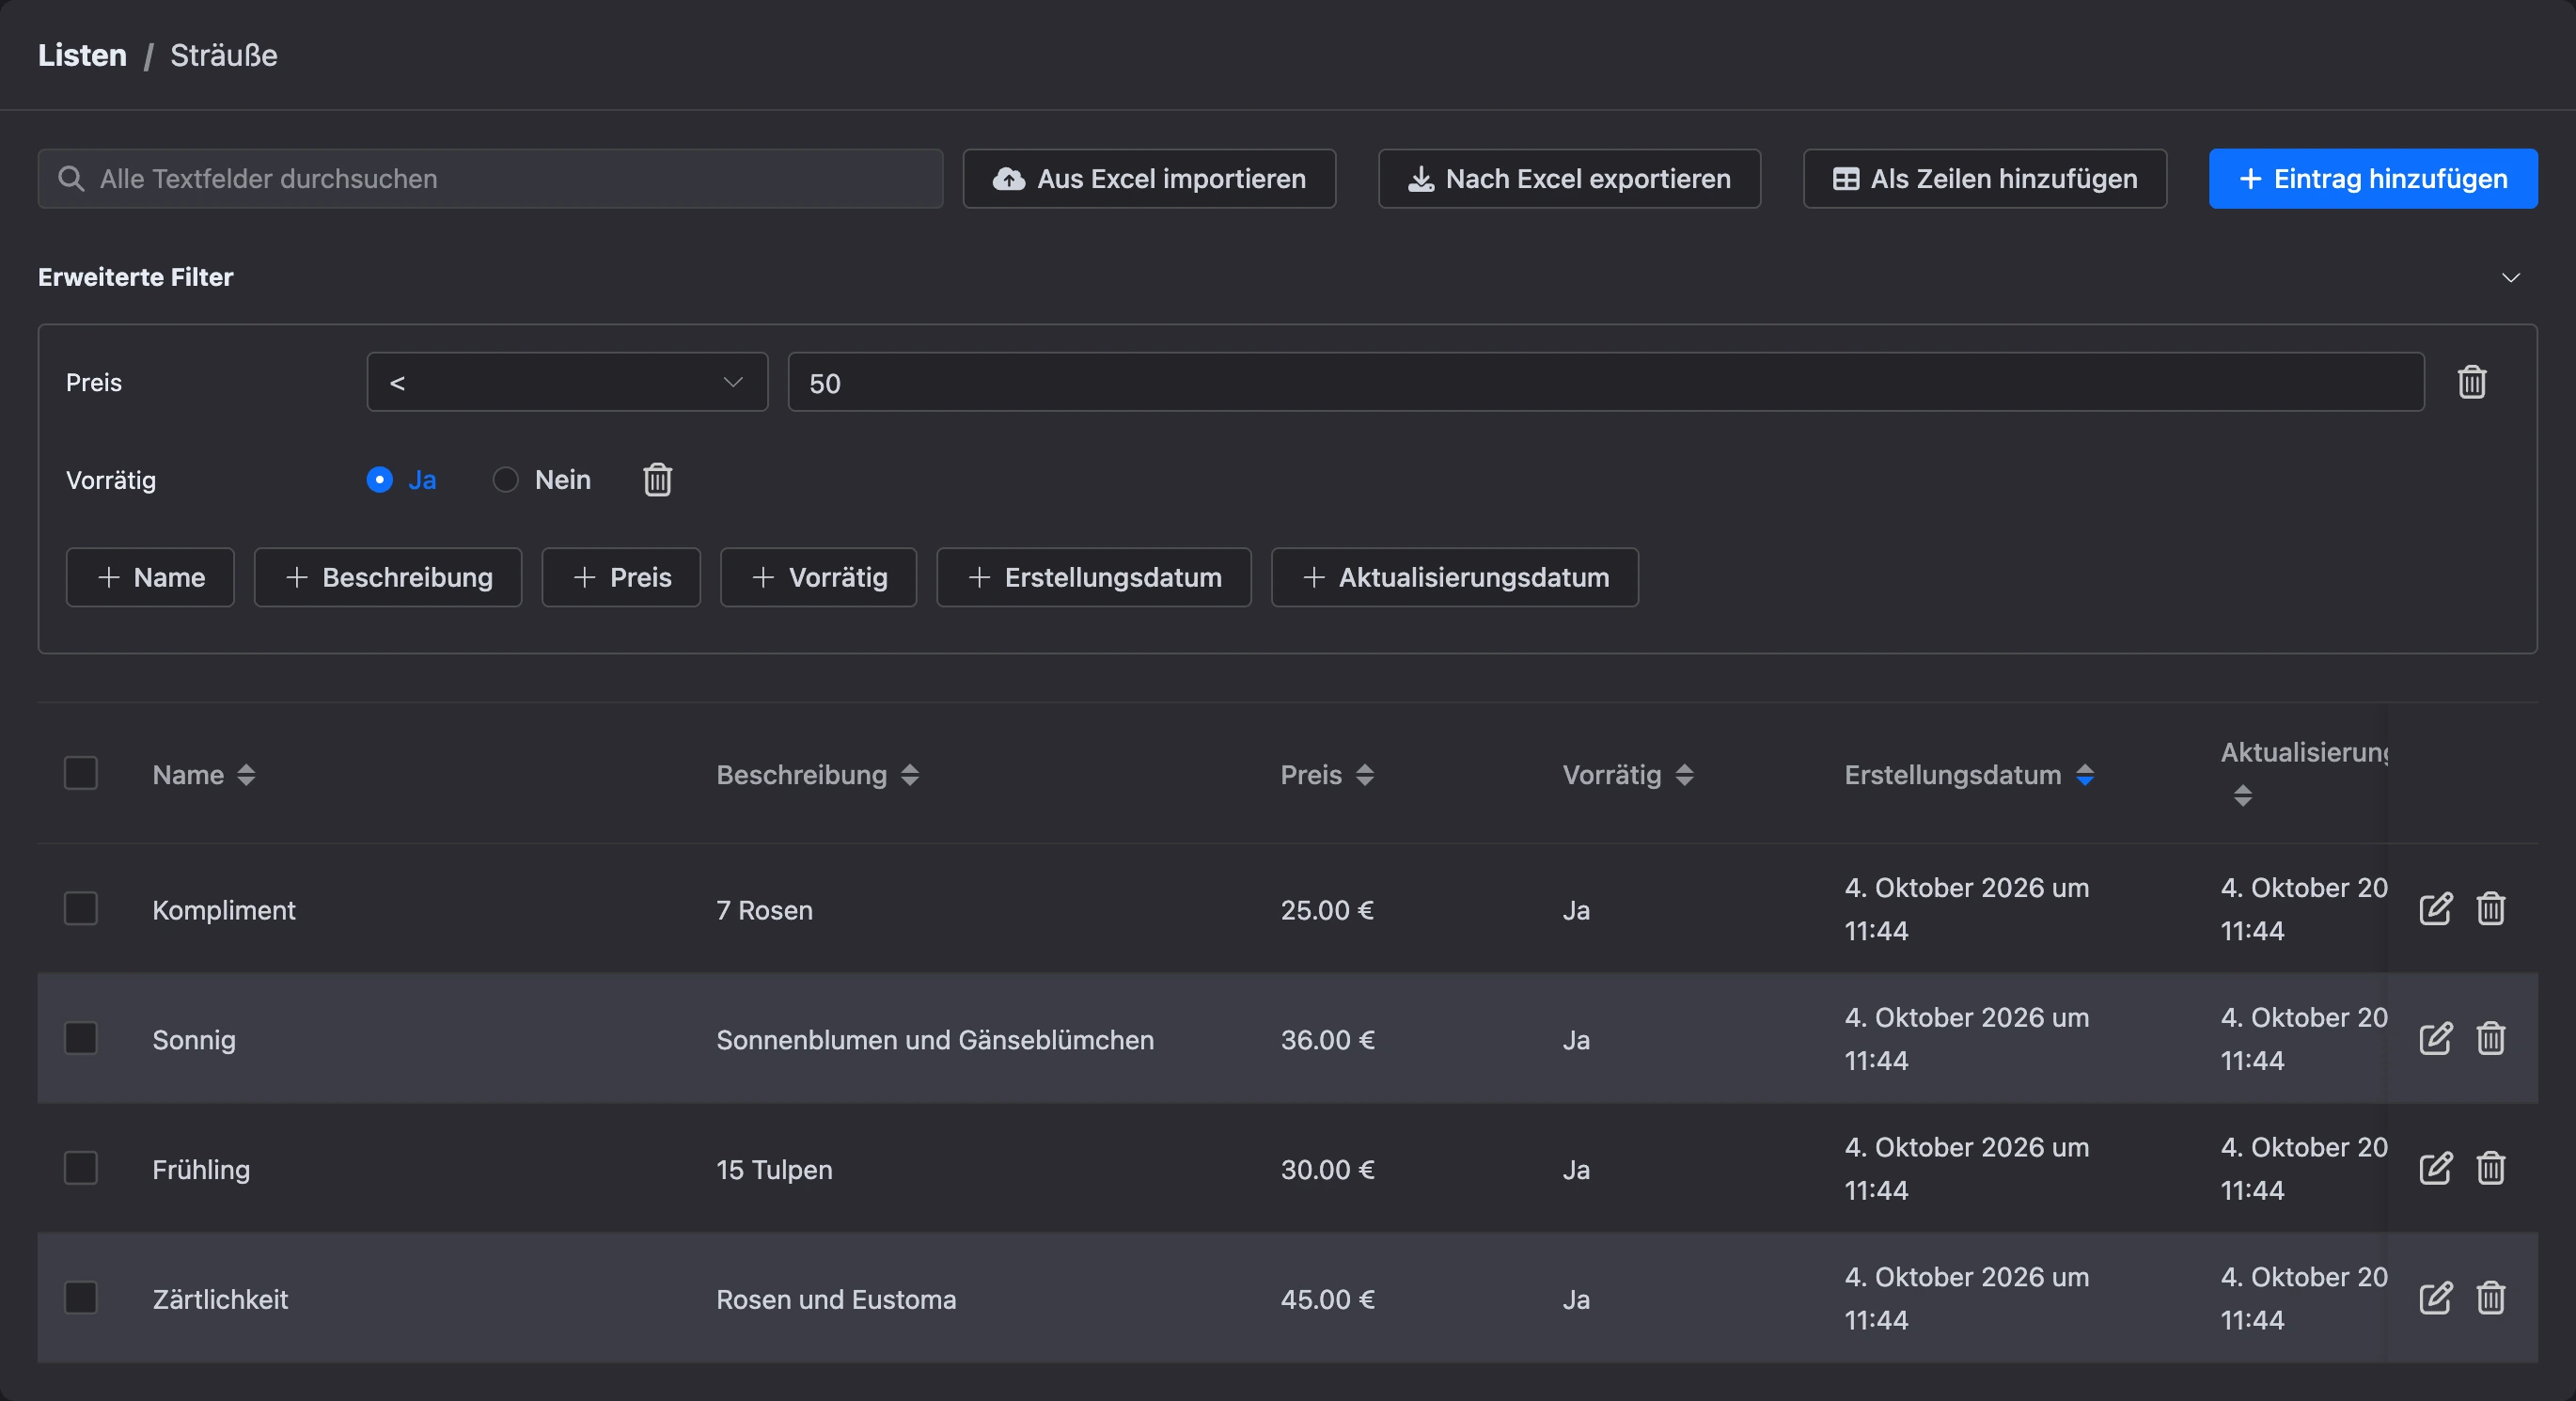Select the Nein radio for Vorrätig
Image resolution: width=2576 pixels, height=1401 pixels.
point(506,480)
